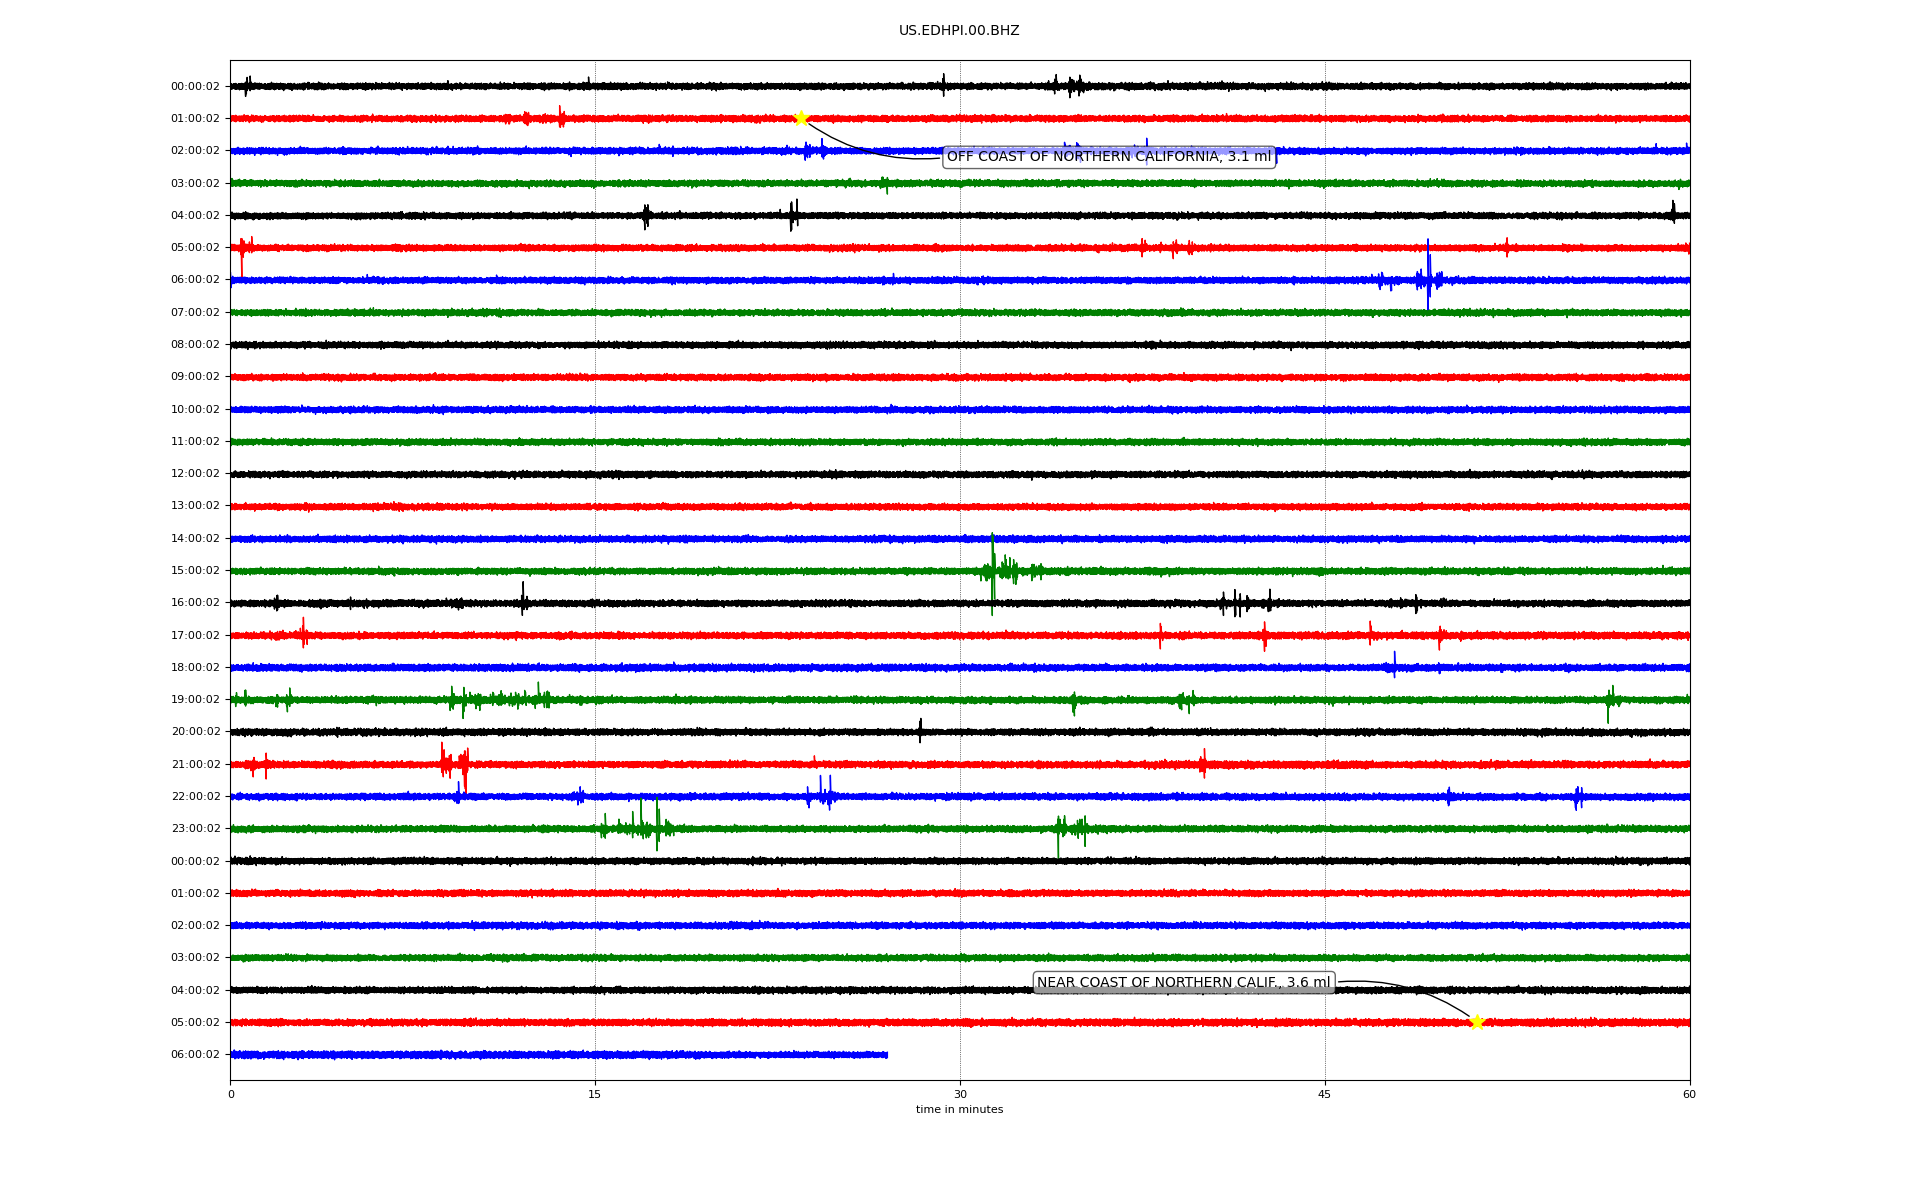The image size is (1920, 1200).
Task: Click the 60 tick label on the time axis
Action: (1689, 1094)
